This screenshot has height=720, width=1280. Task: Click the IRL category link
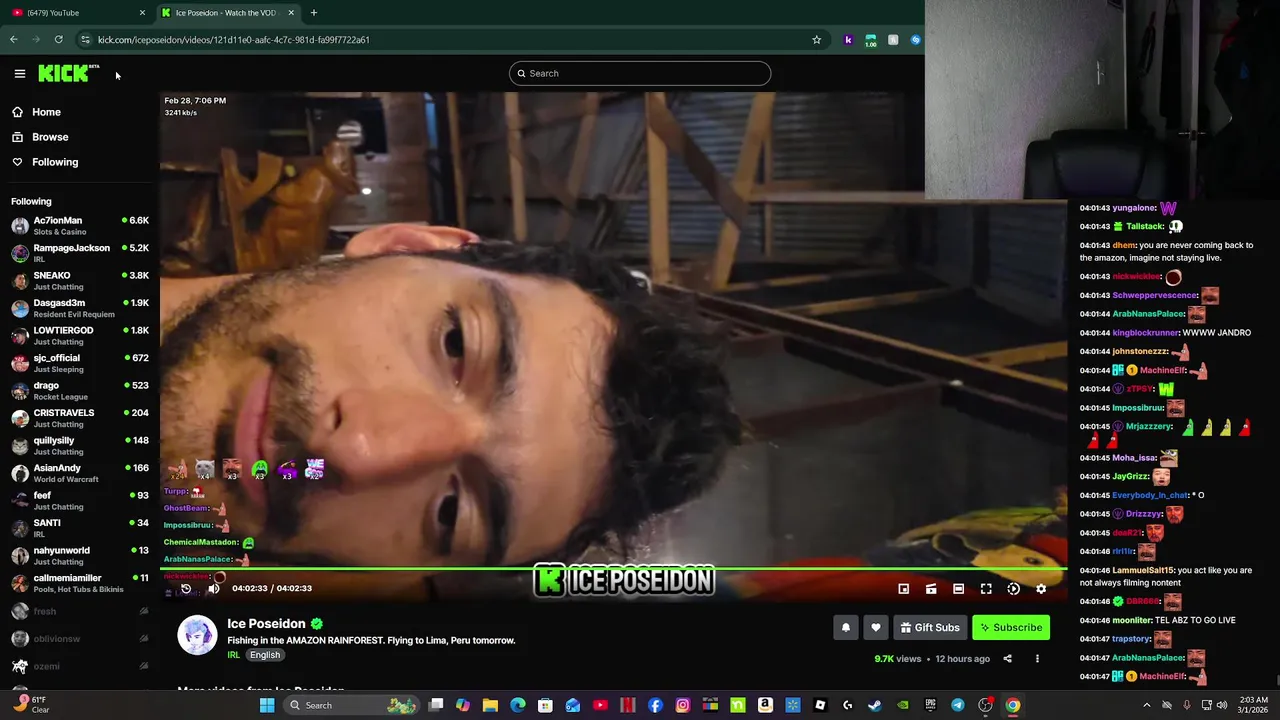(x=233, y=655)
